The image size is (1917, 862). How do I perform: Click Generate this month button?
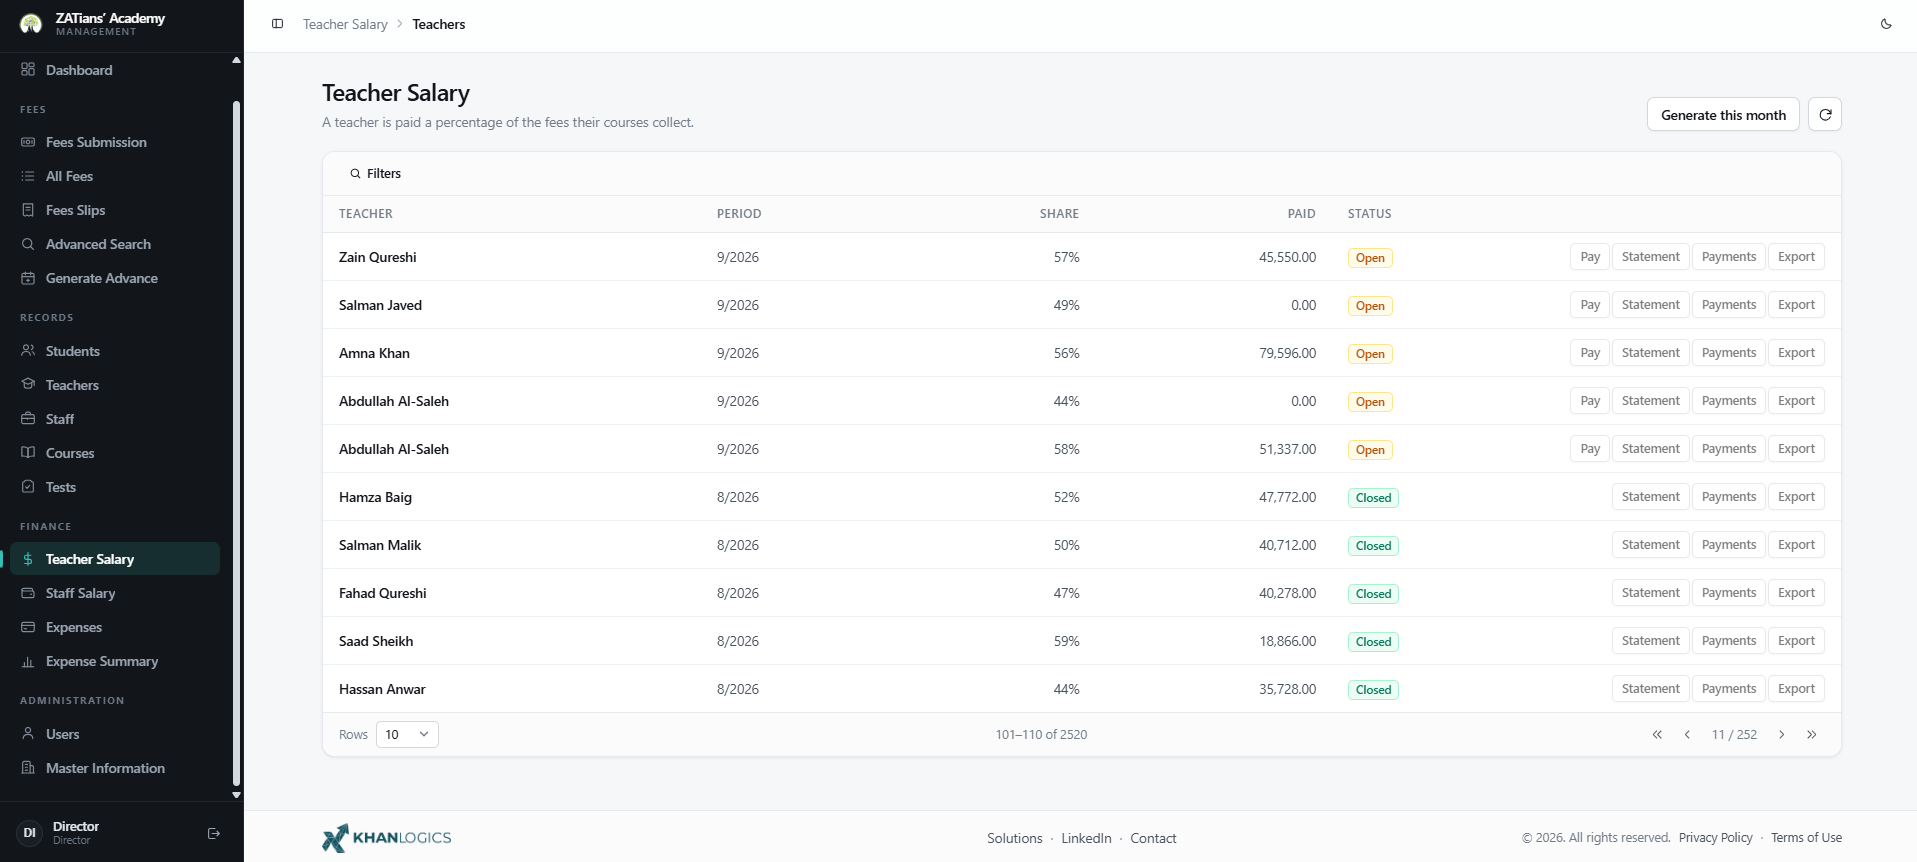1723,115
